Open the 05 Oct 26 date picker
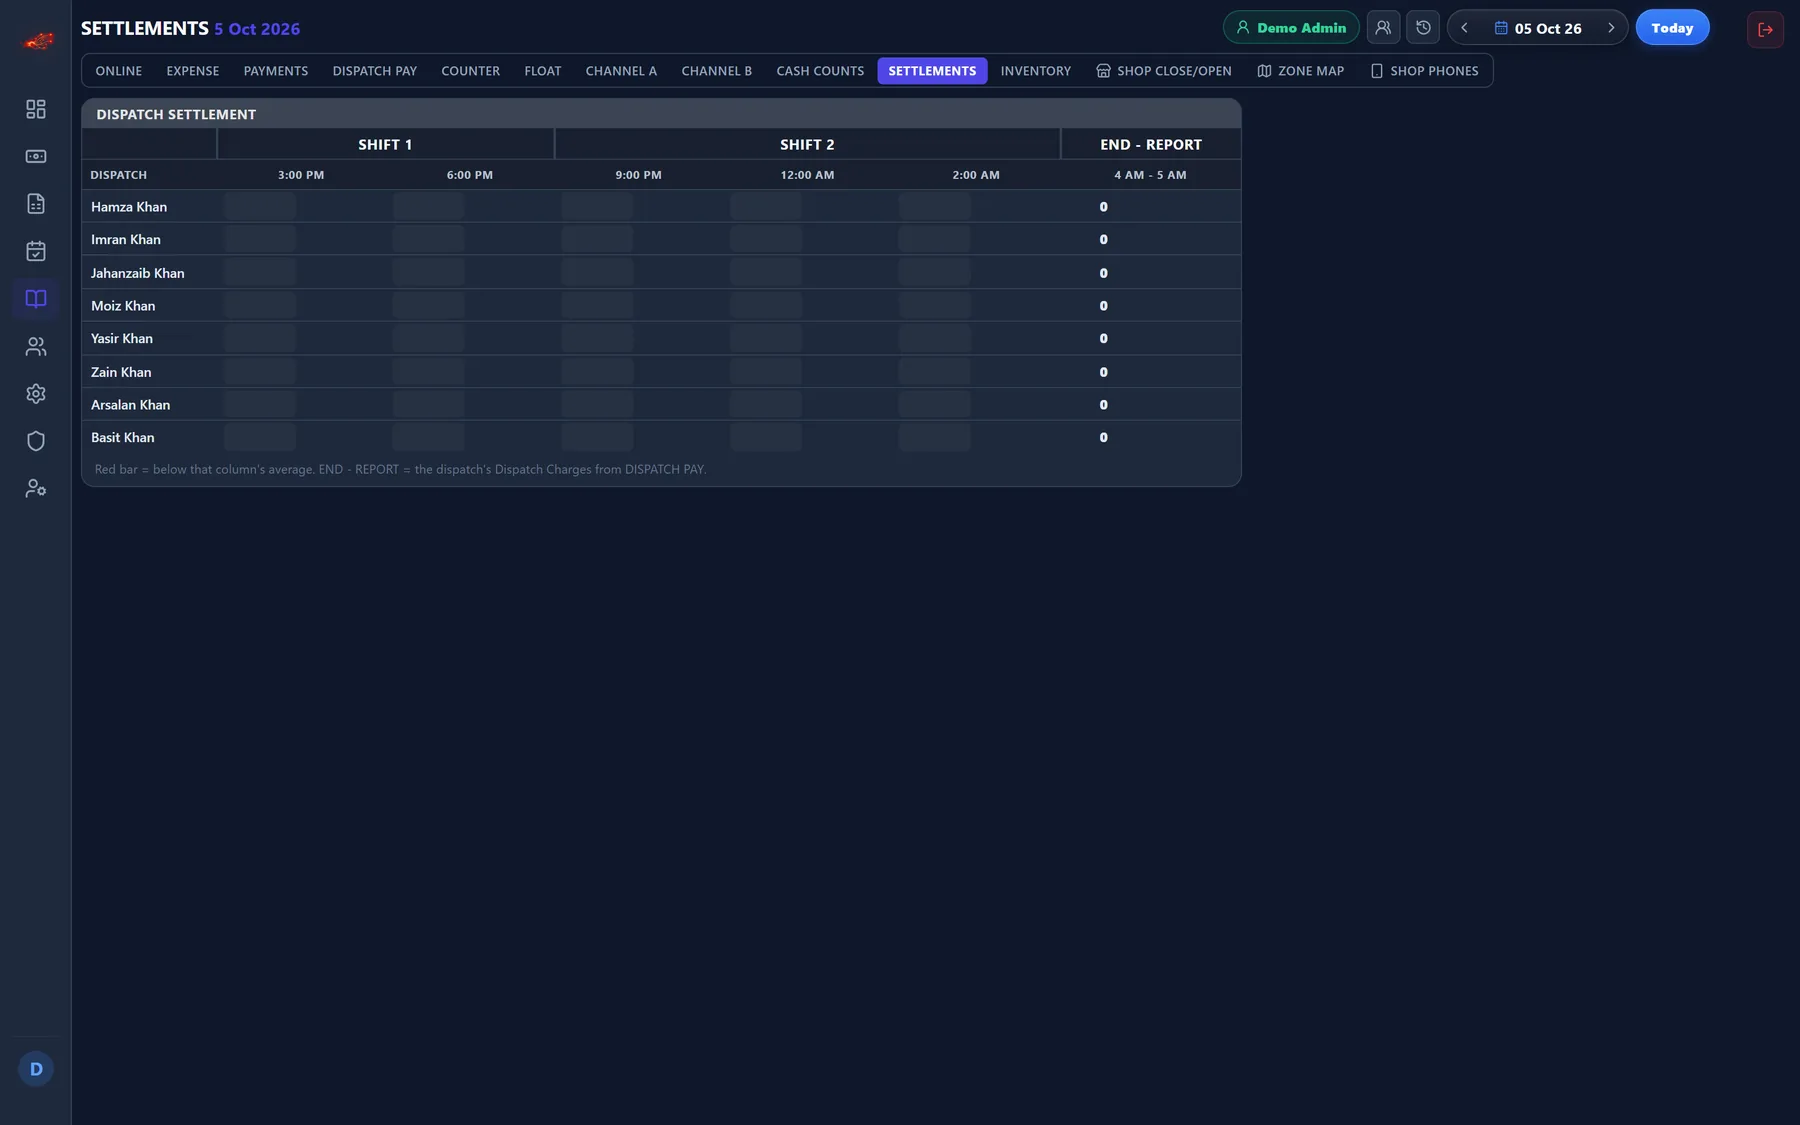Viewport: 1800px width, 1125px height. coord(1538,28)
